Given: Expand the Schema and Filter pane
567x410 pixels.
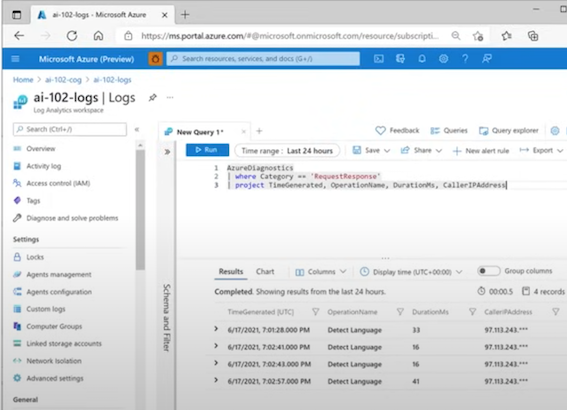Looking at the screenshot, I should click(167, 151).
